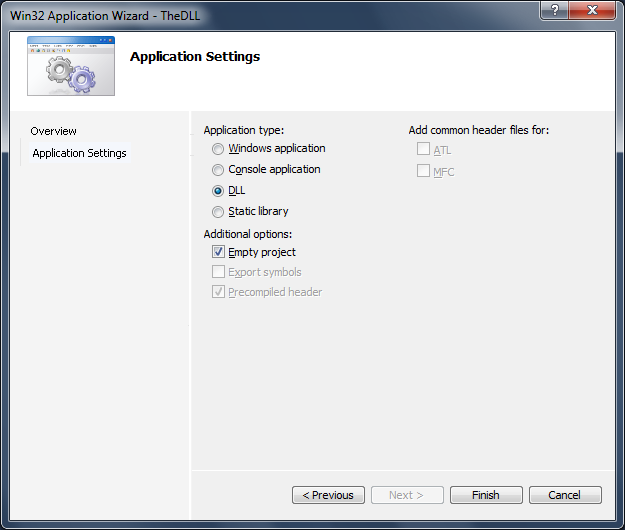Enable MFC common header files

click(423, 171)
